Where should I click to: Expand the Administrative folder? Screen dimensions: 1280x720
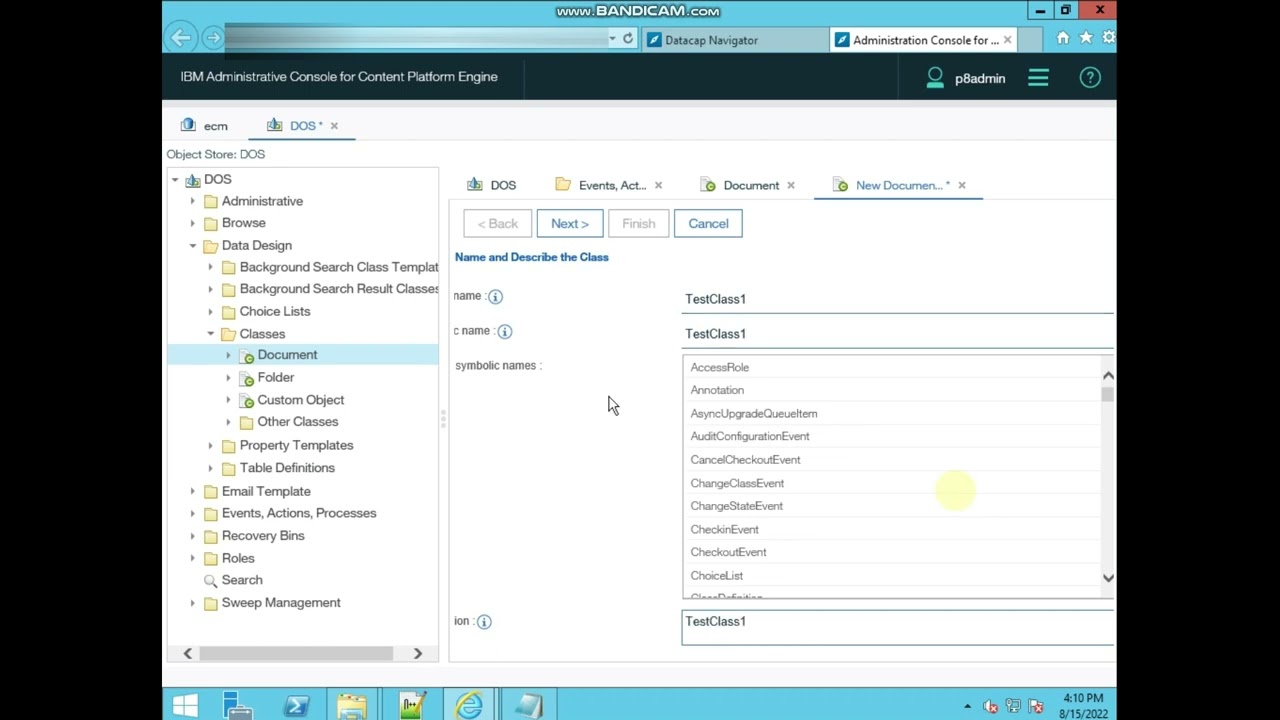pyautogui.click(x=193, y=201)
